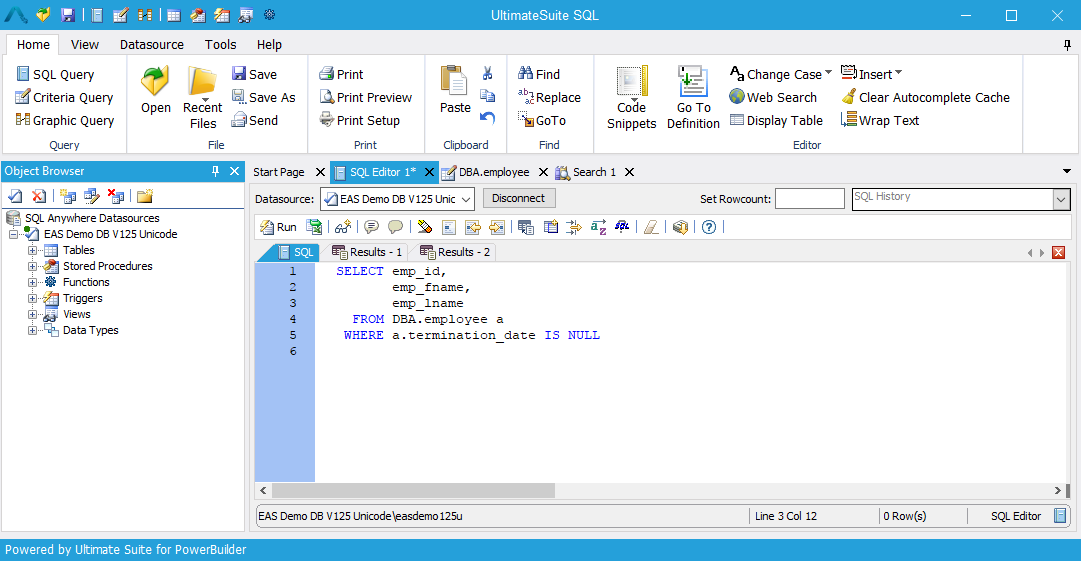Click Clear Autocomplete Cache
The image size is (1081, 561).
pyautogui.click(x=925, y=97)
